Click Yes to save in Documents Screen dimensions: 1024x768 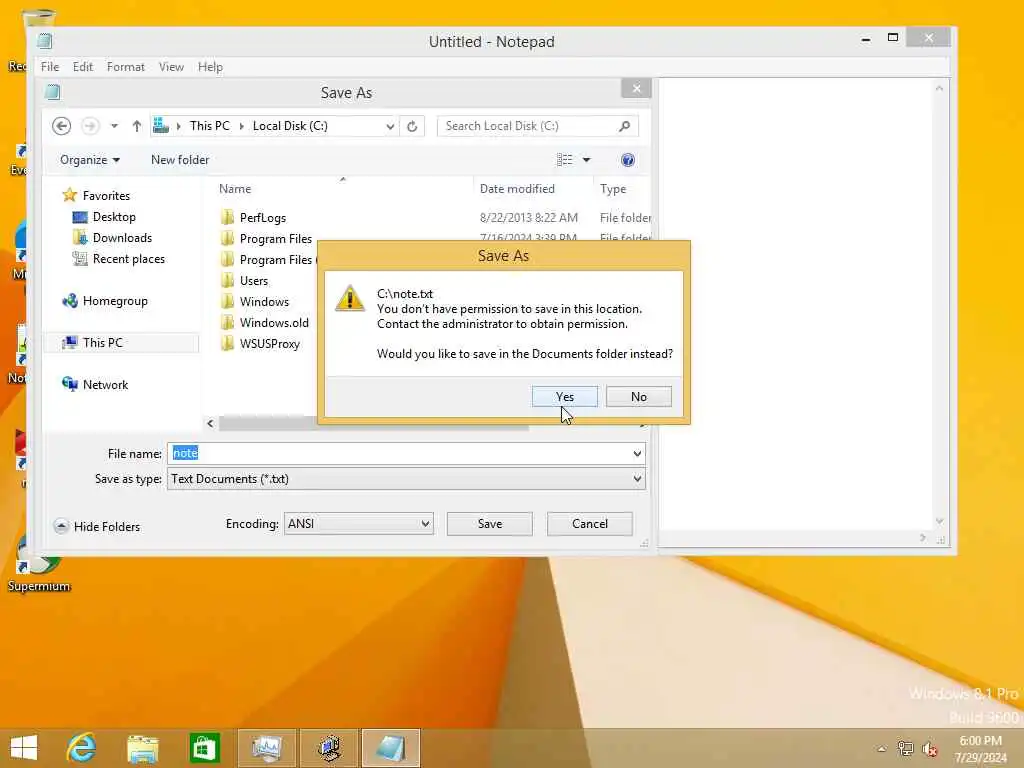pos(564,396)
